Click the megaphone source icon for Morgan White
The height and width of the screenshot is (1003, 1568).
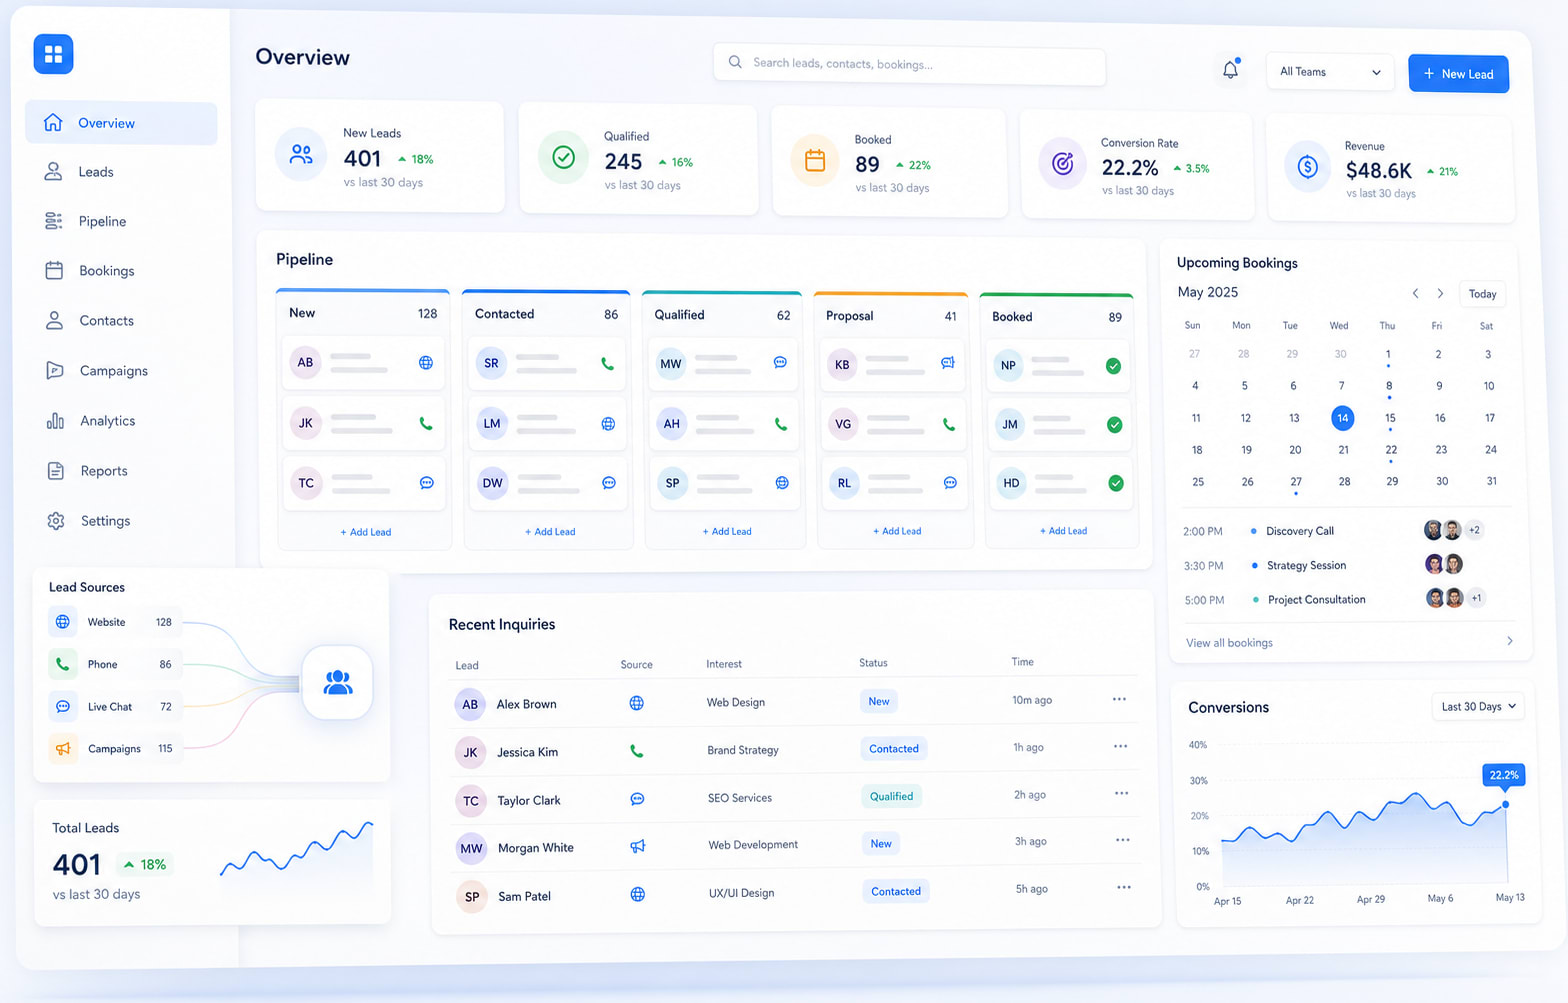coord(637,846)
